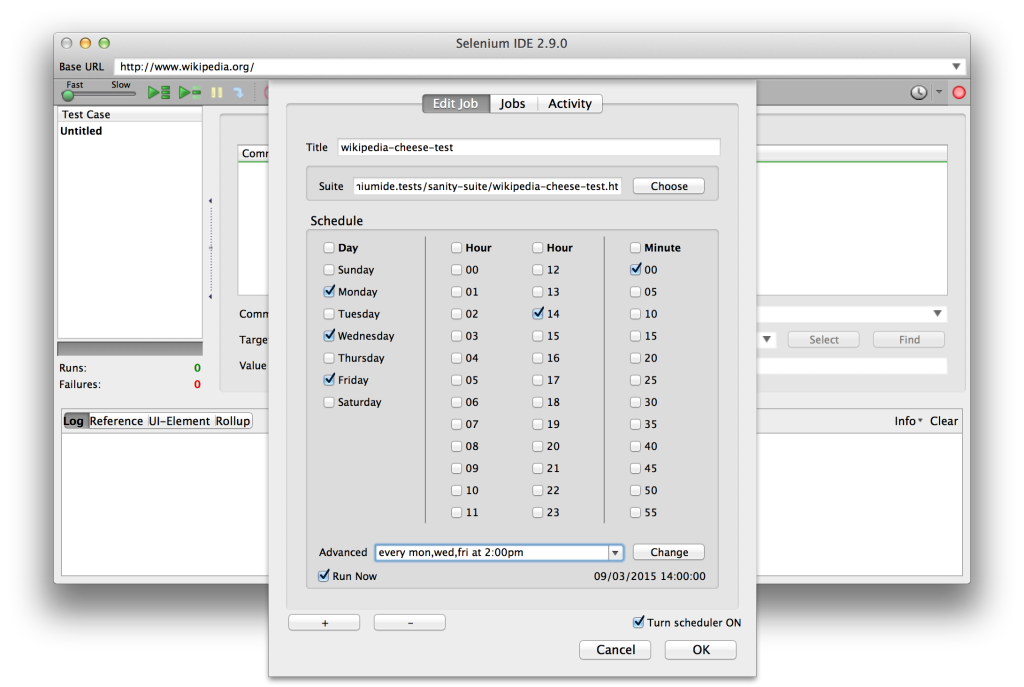Click the Base URL text field
Viewport: 1024px width, 687px height.
point(532,67)
